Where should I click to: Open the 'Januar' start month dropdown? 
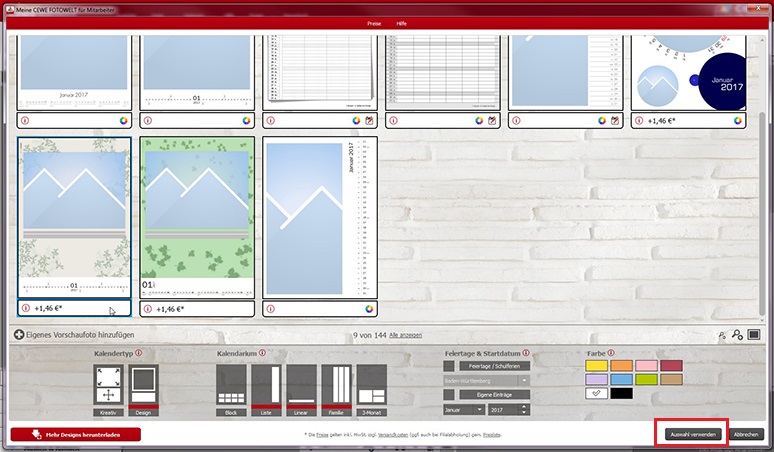click(x=464, y=410)
